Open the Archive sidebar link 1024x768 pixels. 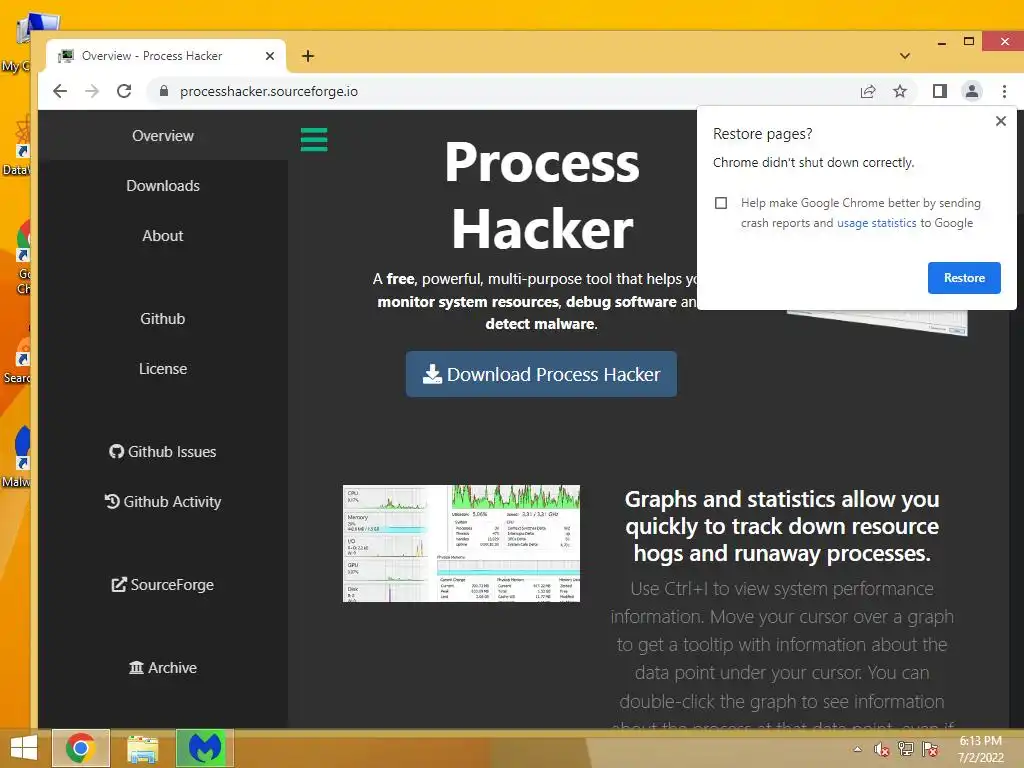163,667
